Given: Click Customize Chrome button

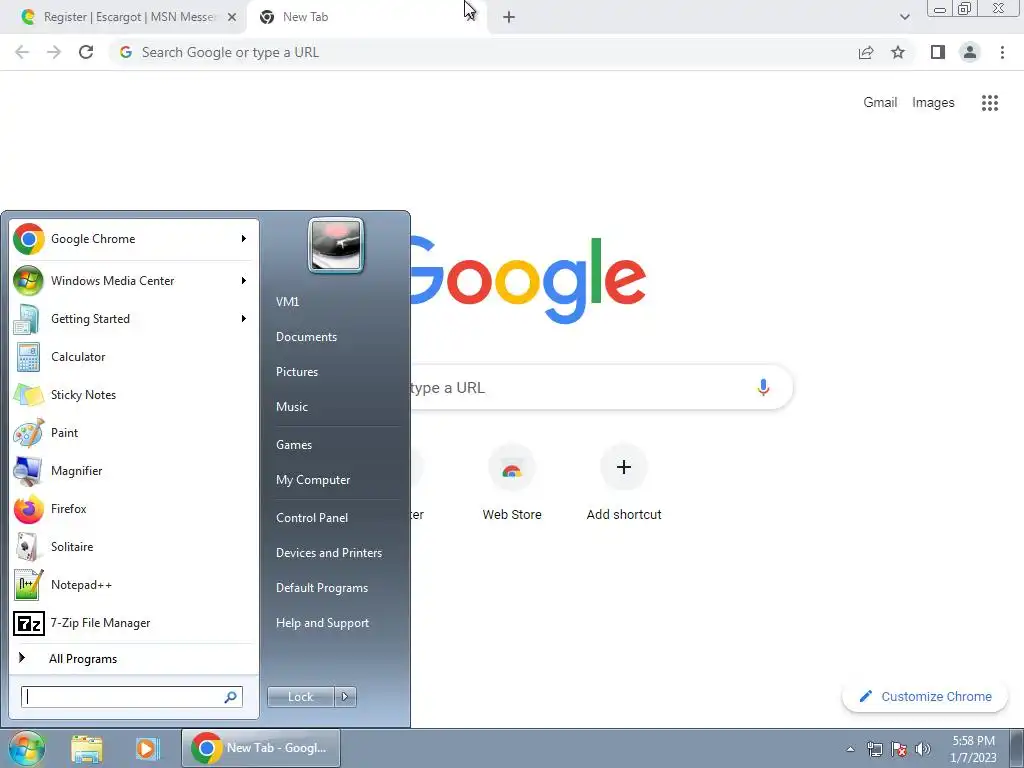Looking at the screenshot, I should [925, 697].
